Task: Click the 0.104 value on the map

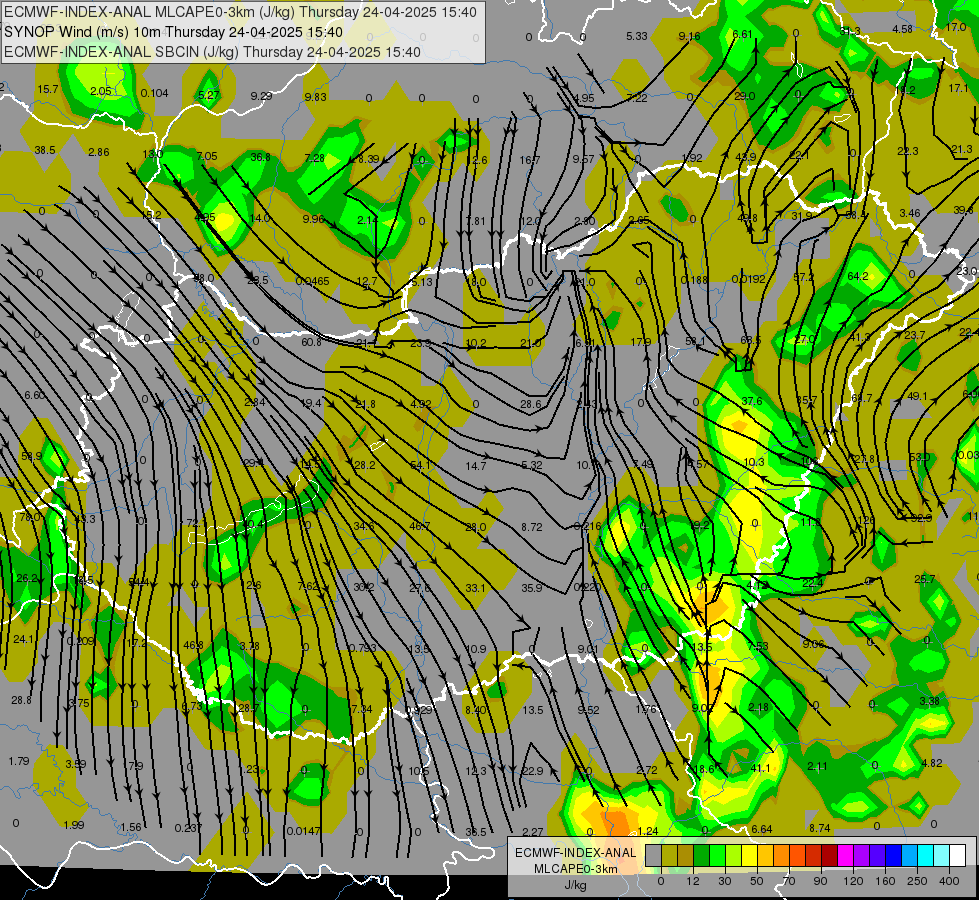Action: coord(154,93)
